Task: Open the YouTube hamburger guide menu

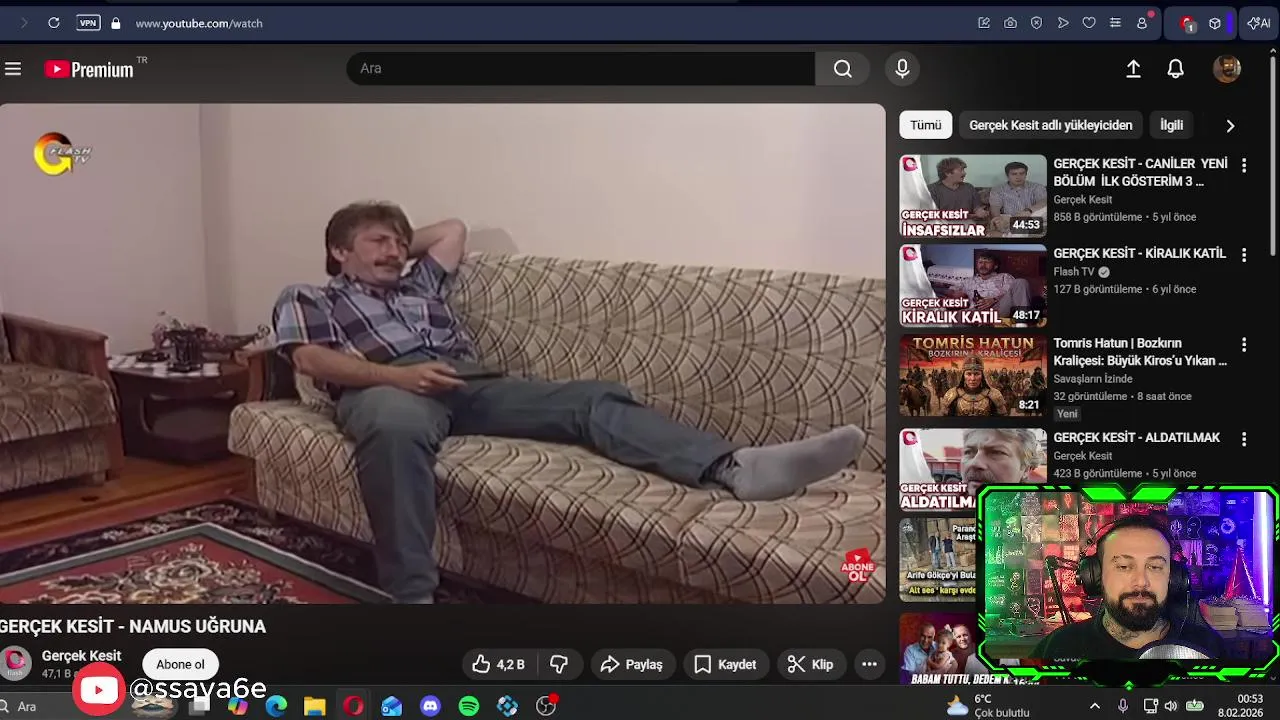Action: (13, 69)
